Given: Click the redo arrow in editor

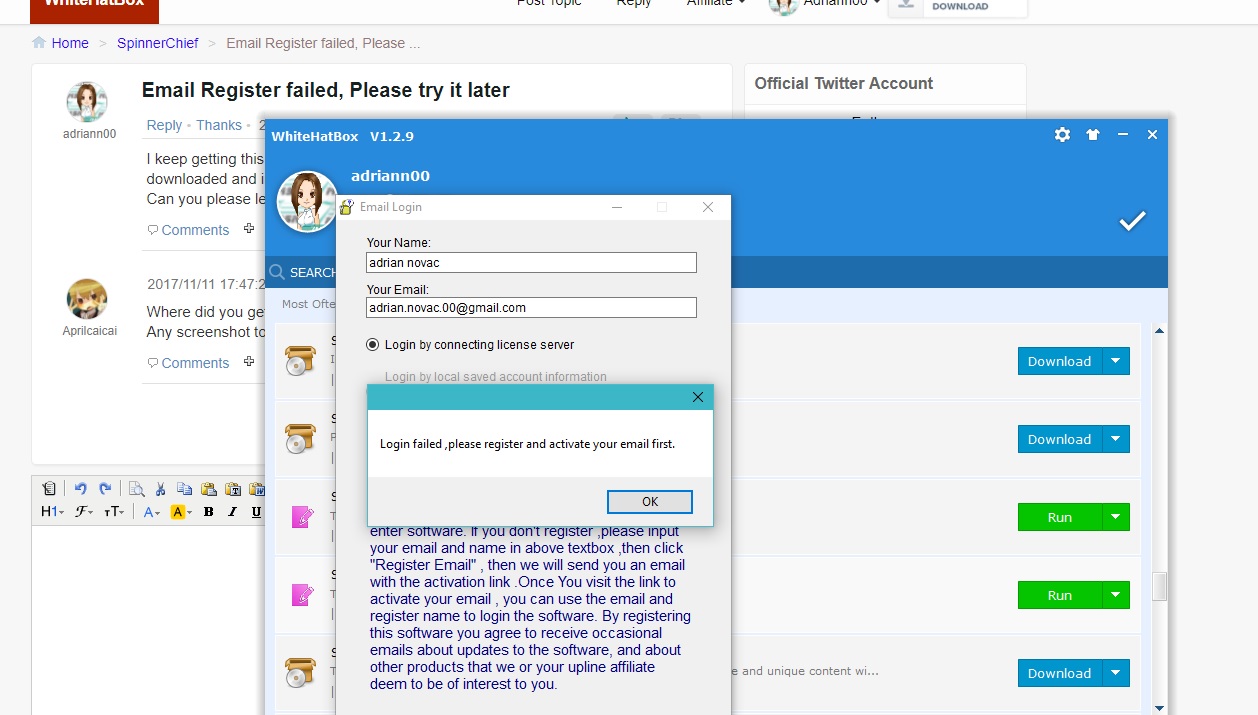Looking at the screenshot, I should tap(105, 488).
